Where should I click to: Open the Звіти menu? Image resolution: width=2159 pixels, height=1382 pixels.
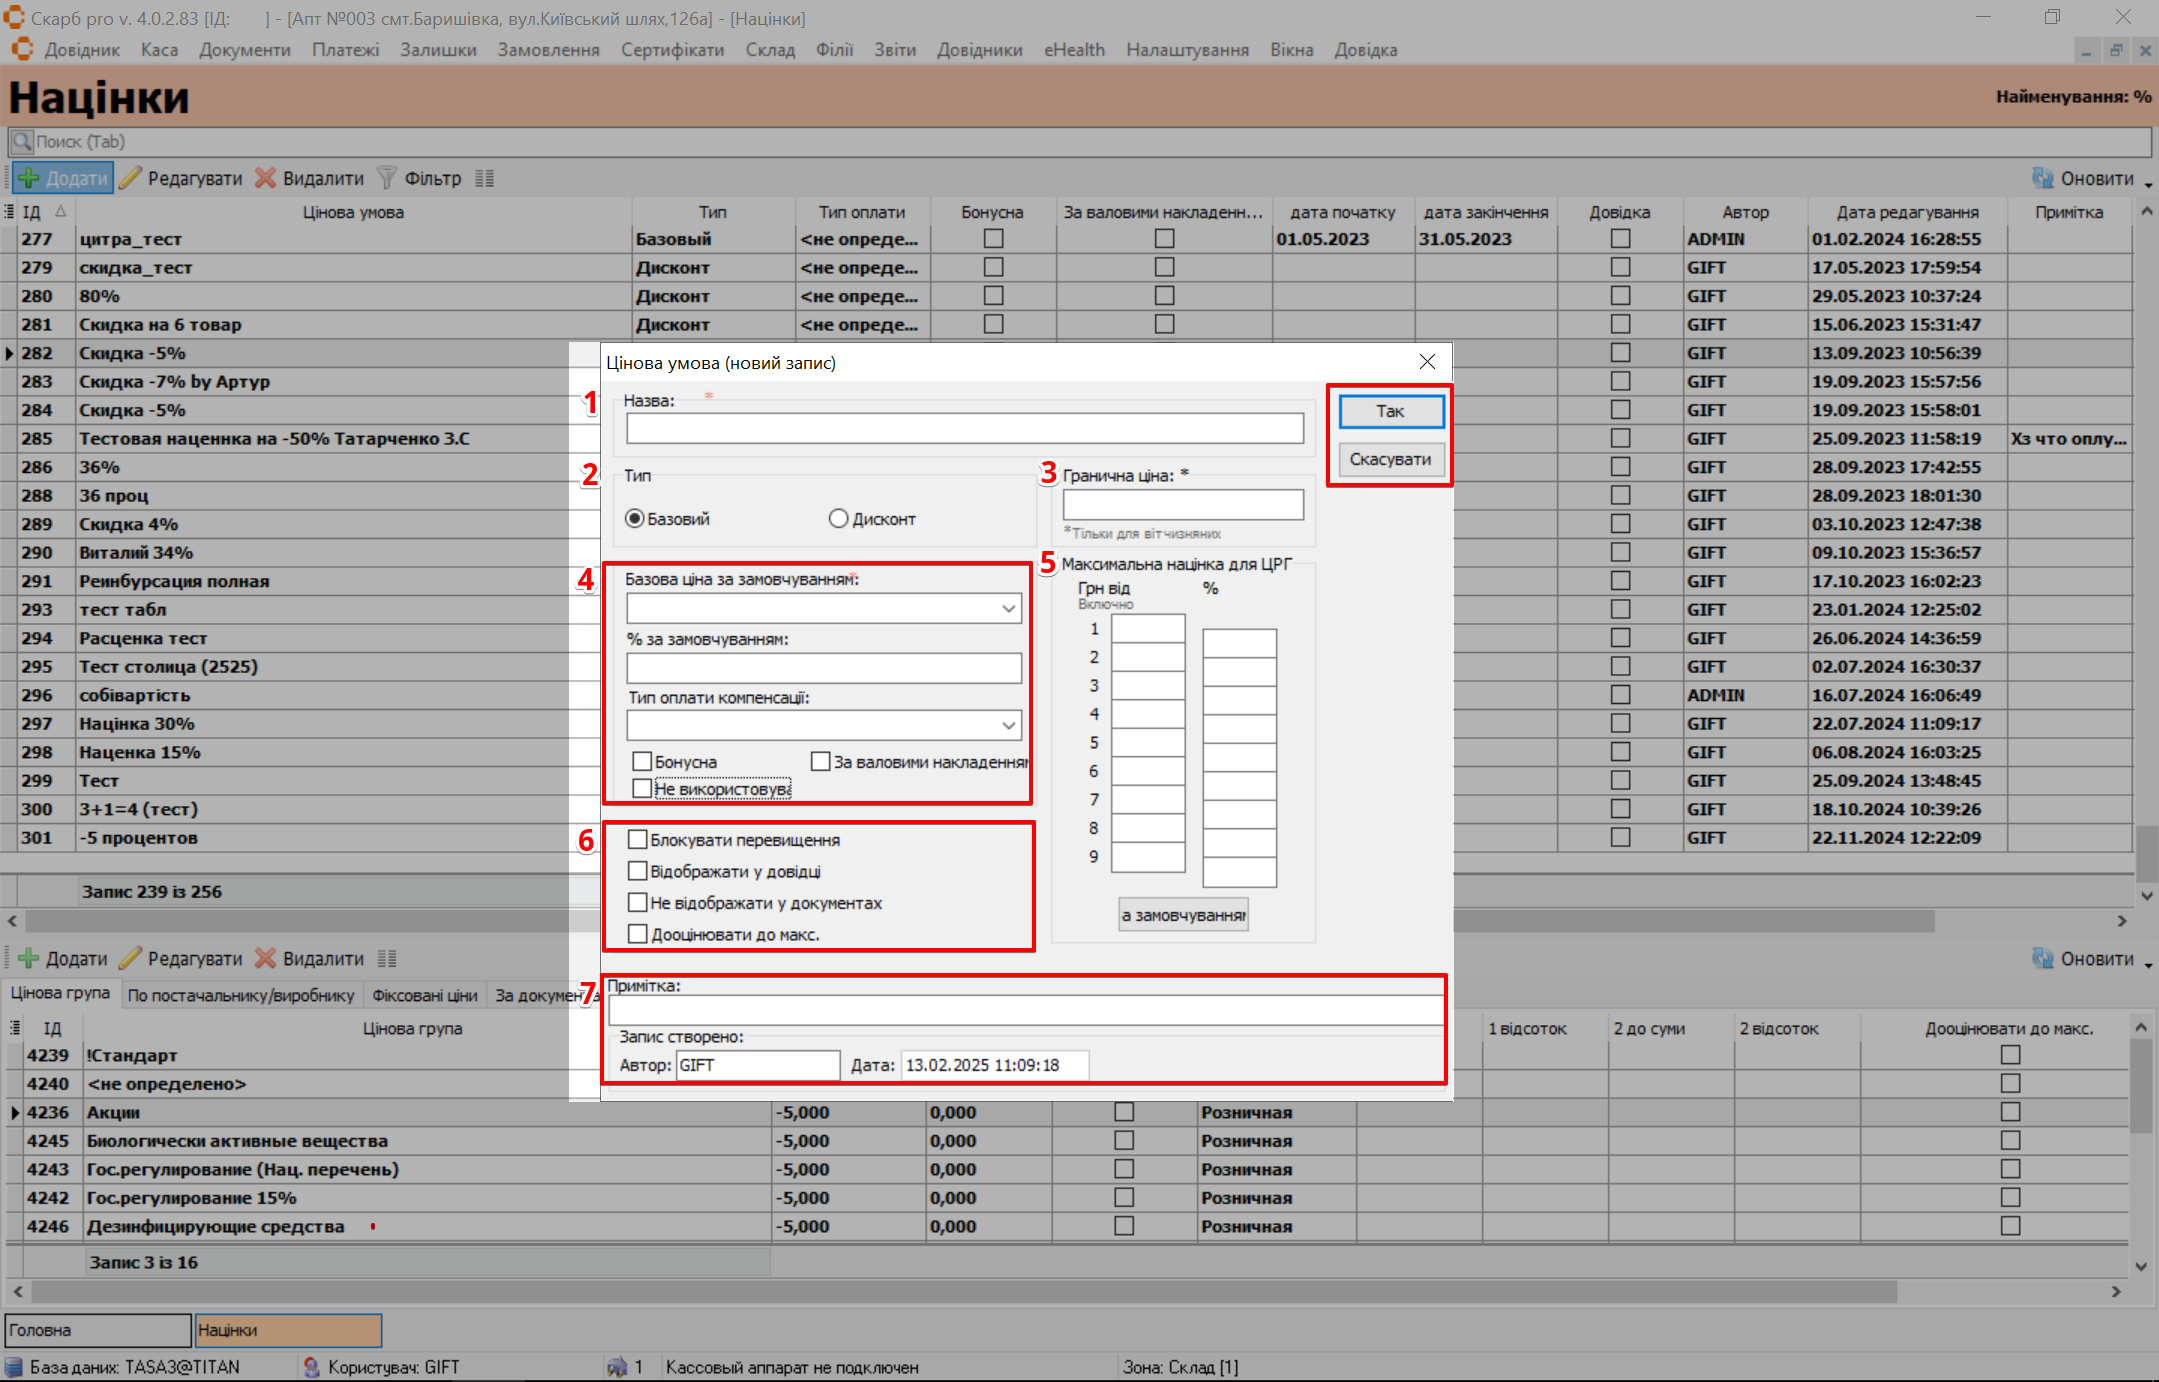point(894,50)
